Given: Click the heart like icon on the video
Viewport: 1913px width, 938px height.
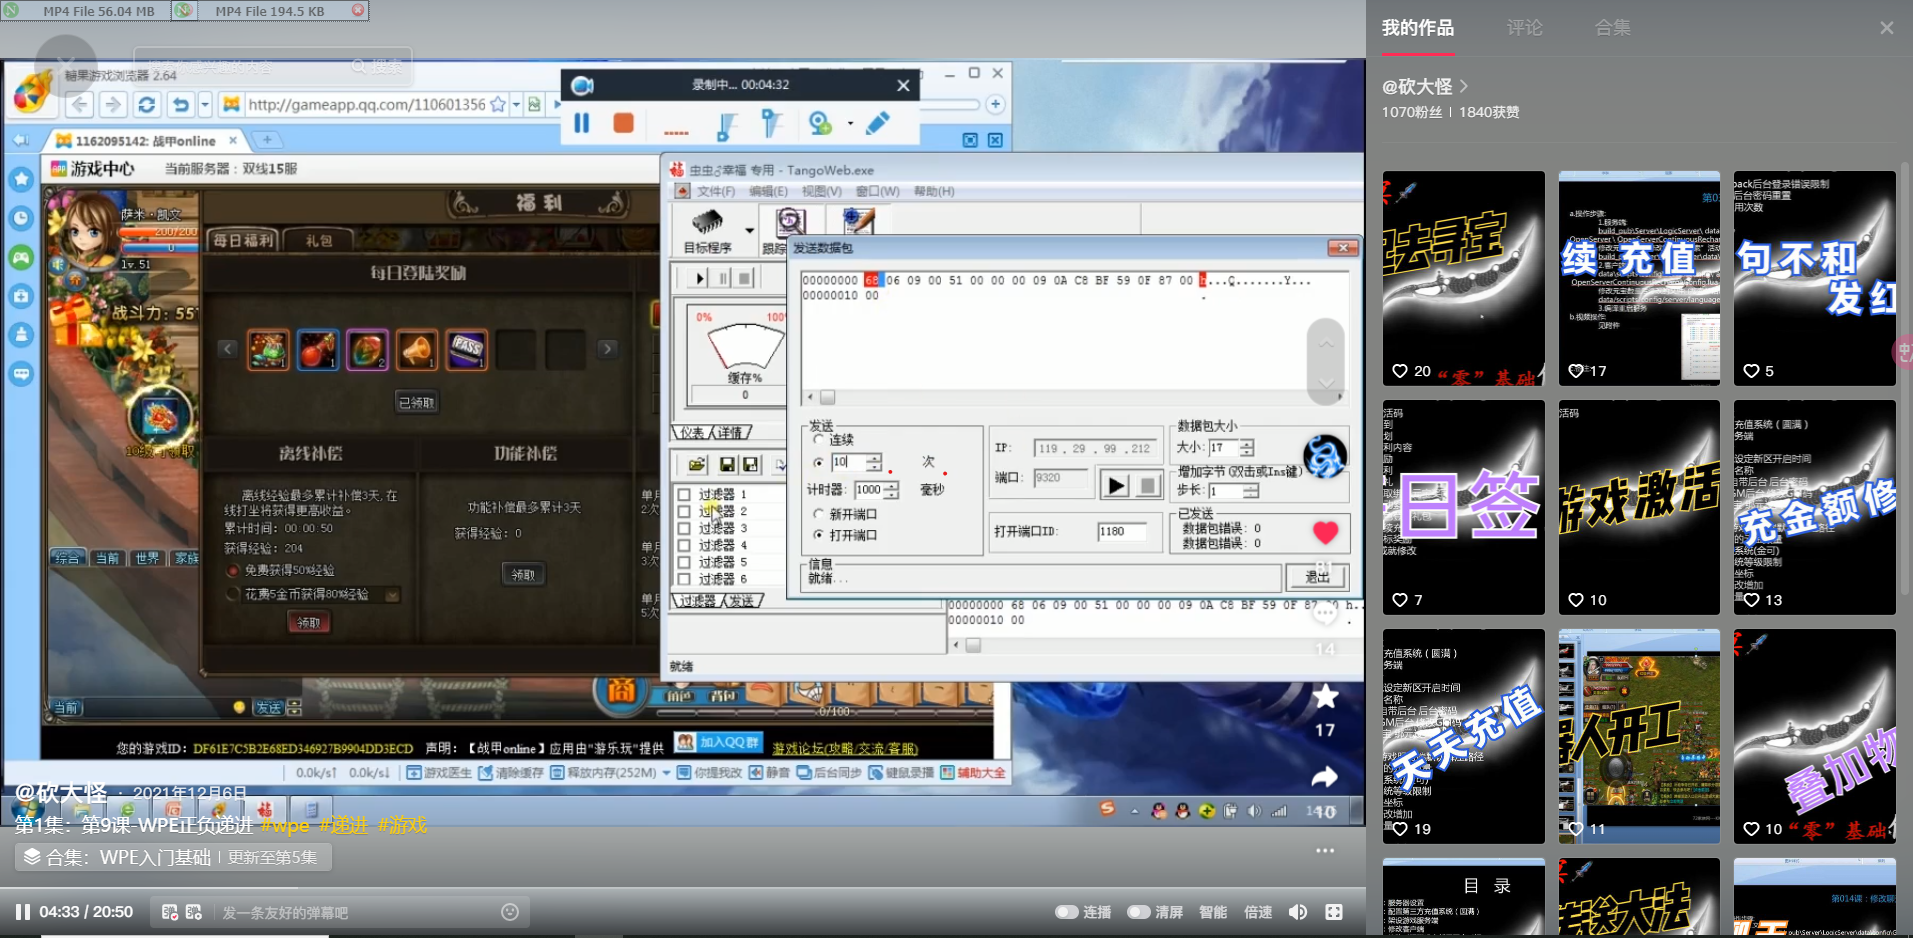Looking at the screenshot, I should coord(1325,533).
